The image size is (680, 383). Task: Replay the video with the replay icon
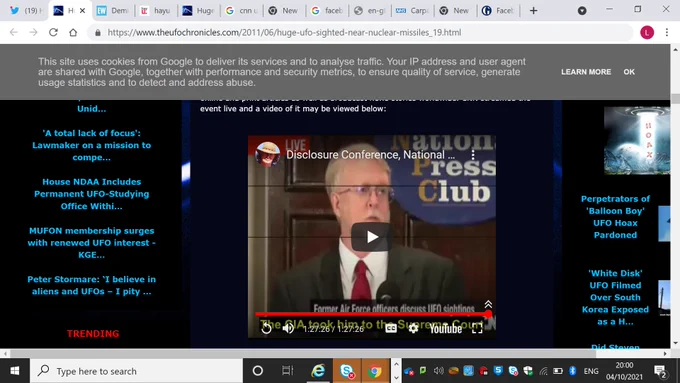[266, 329]
